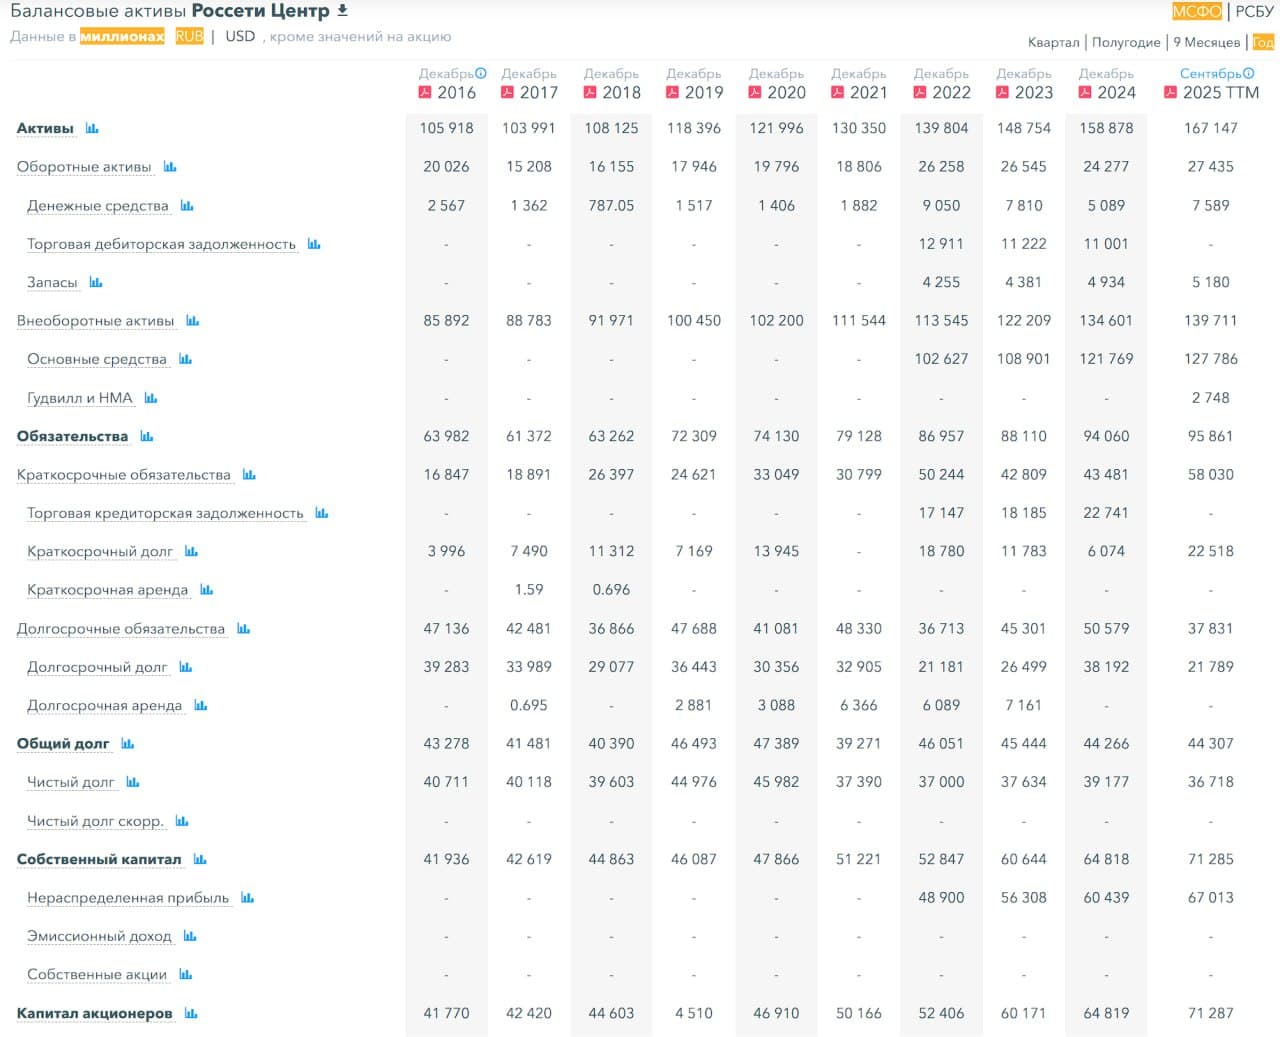Select the Полугодие period tab
This screenshot has height=1037, width=1280.
click(x=1126, y=42)
